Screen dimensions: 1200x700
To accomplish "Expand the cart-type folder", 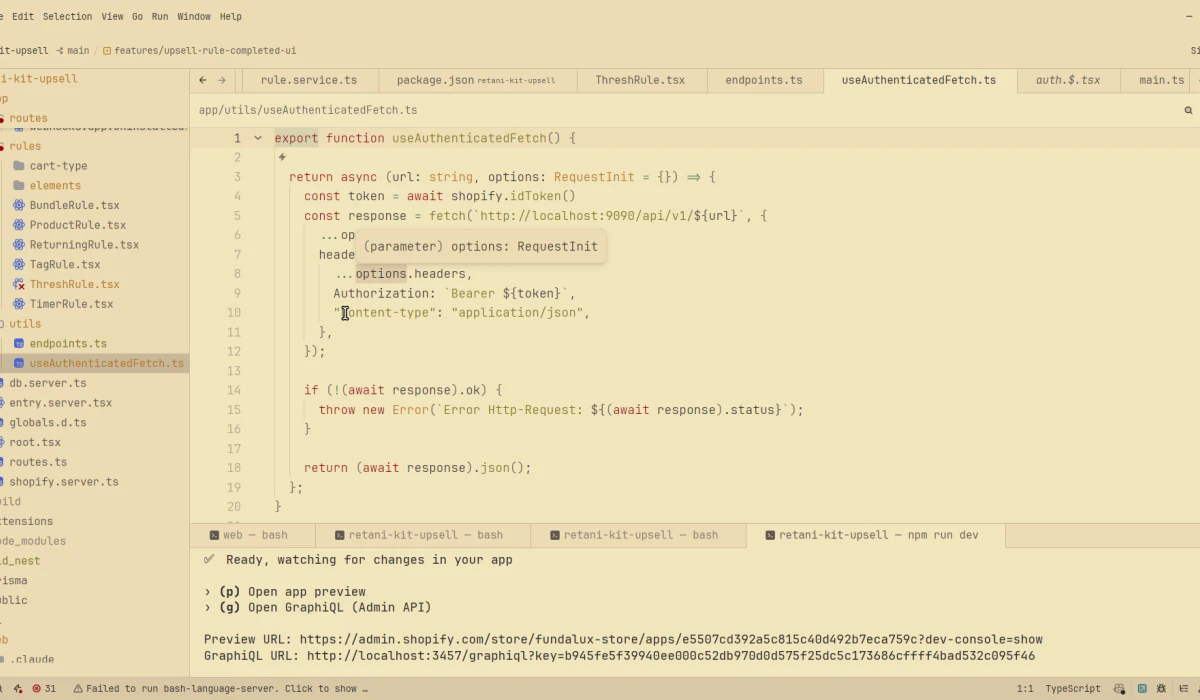I will point(60,166).
